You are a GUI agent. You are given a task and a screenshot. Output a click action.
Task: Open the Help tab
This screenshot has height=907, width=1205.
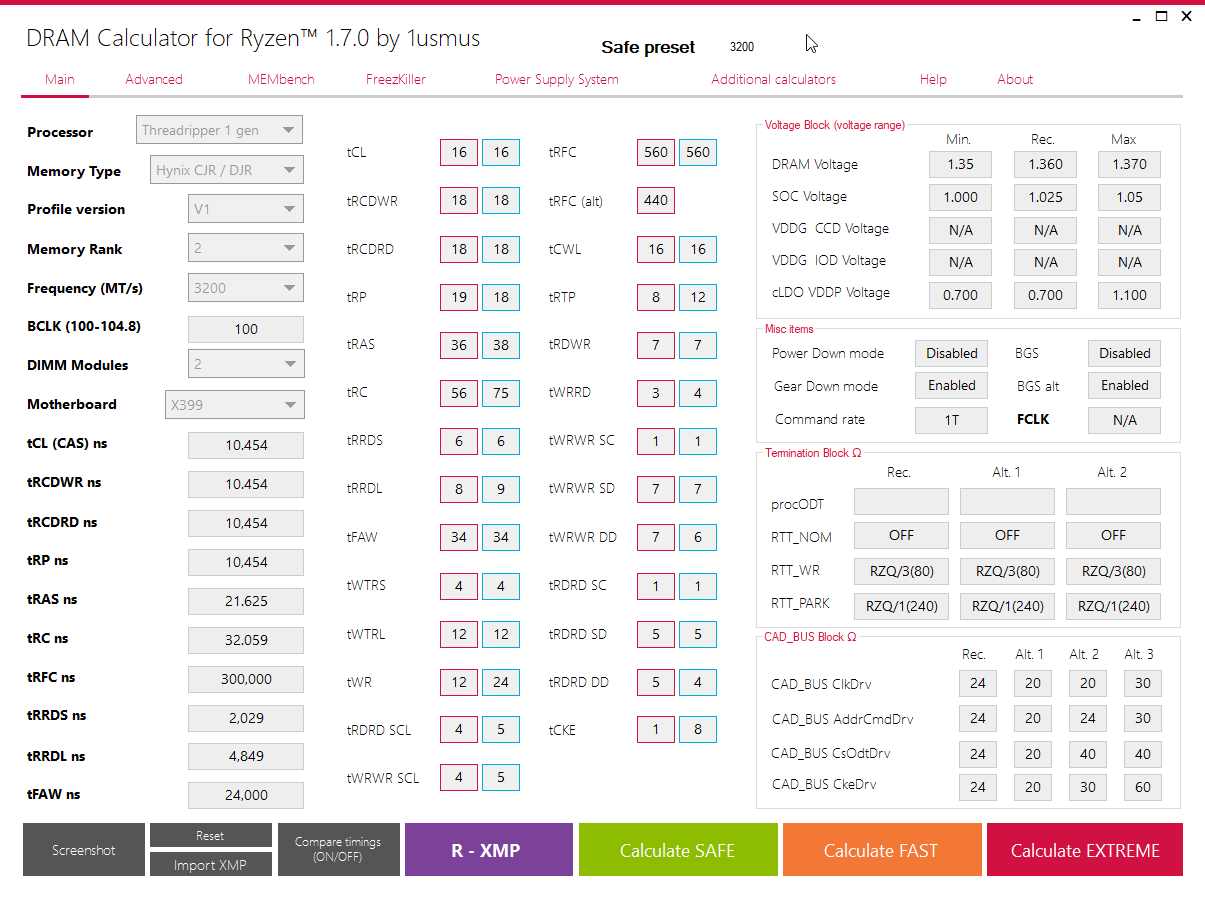(933, 79)
